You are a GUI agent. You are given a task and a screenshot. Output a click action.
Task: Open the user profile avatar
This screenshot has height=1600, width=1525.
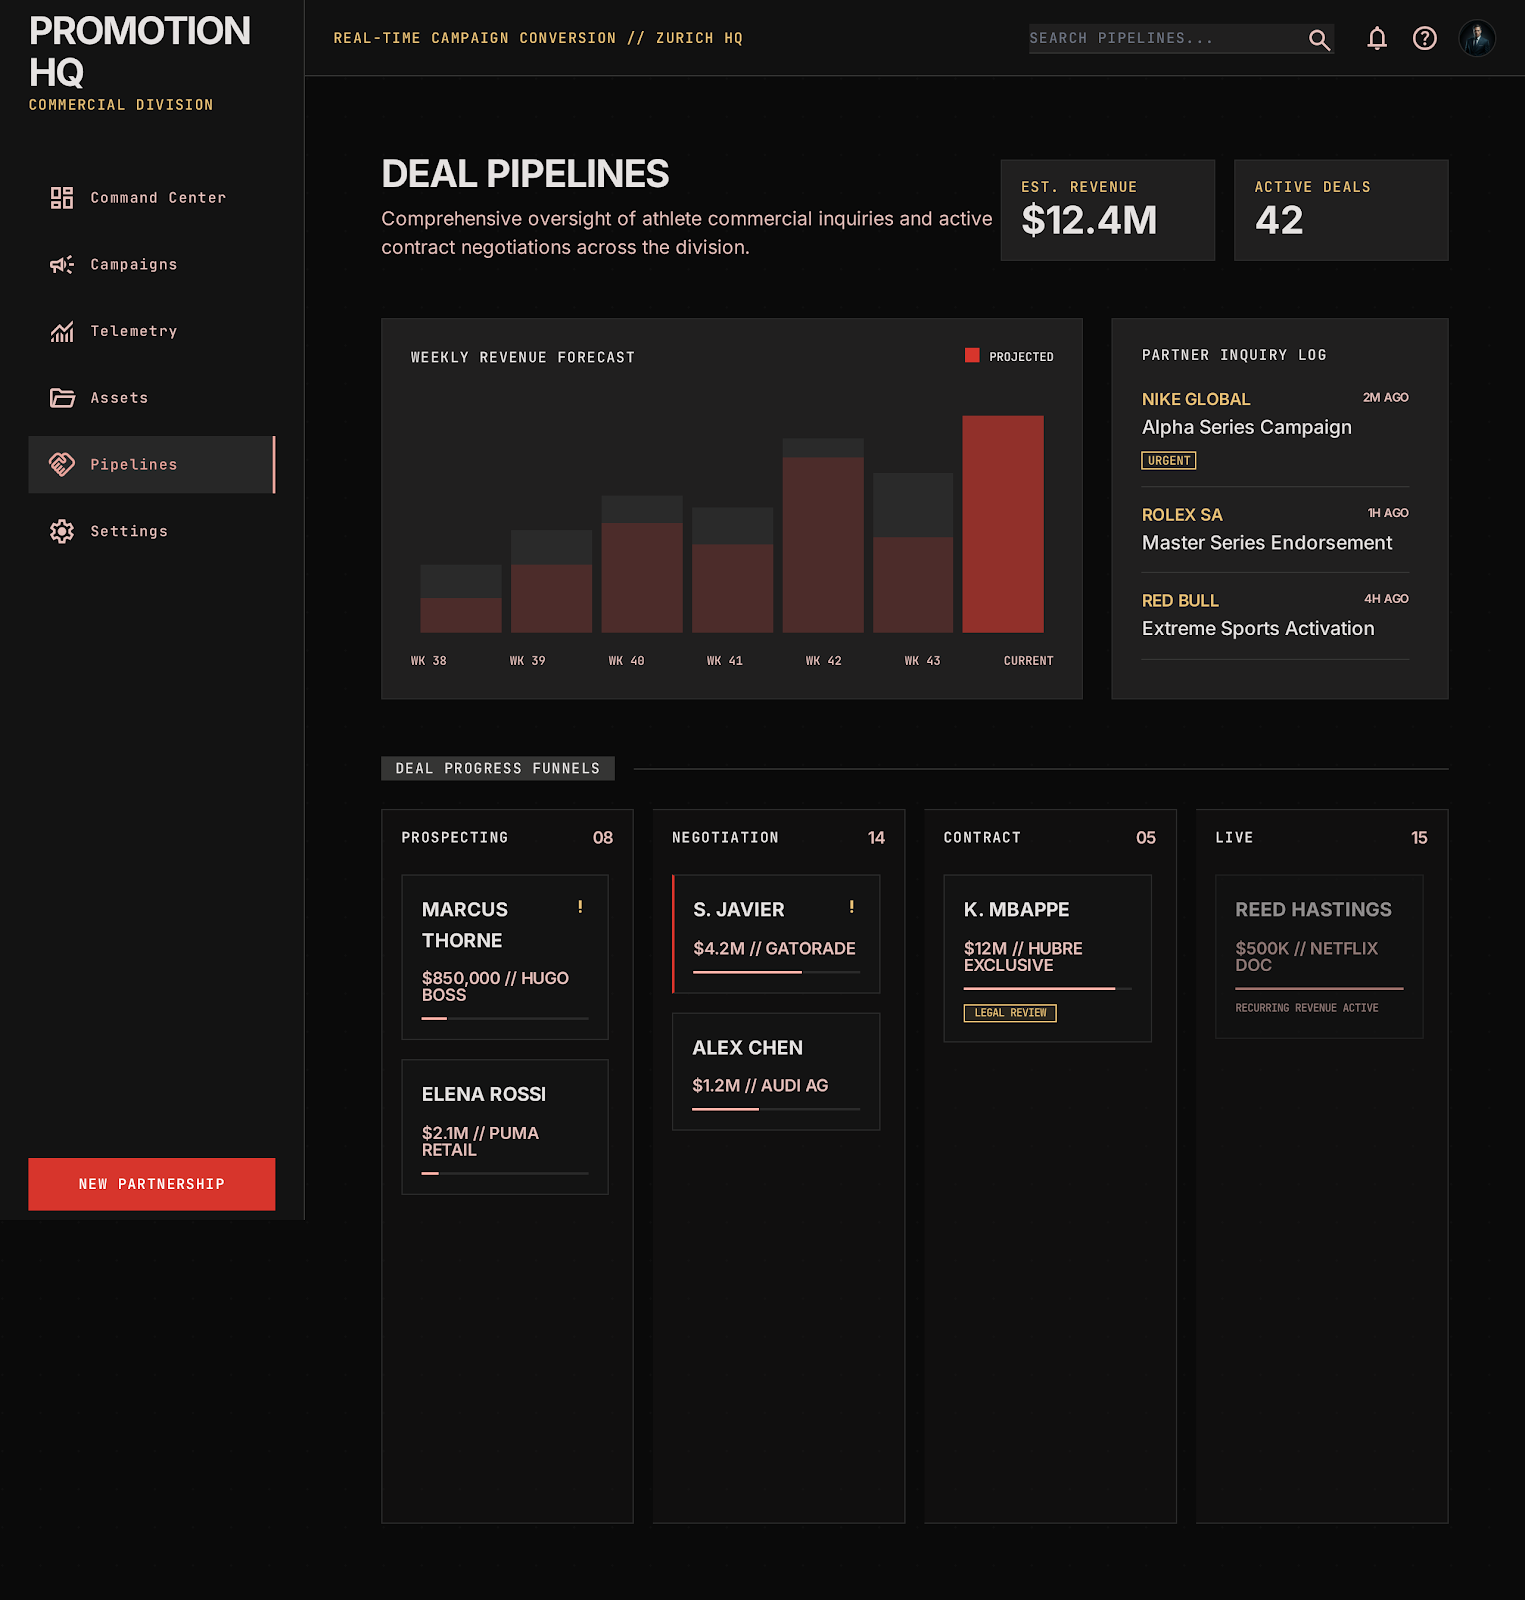(x=1477, y=38)
